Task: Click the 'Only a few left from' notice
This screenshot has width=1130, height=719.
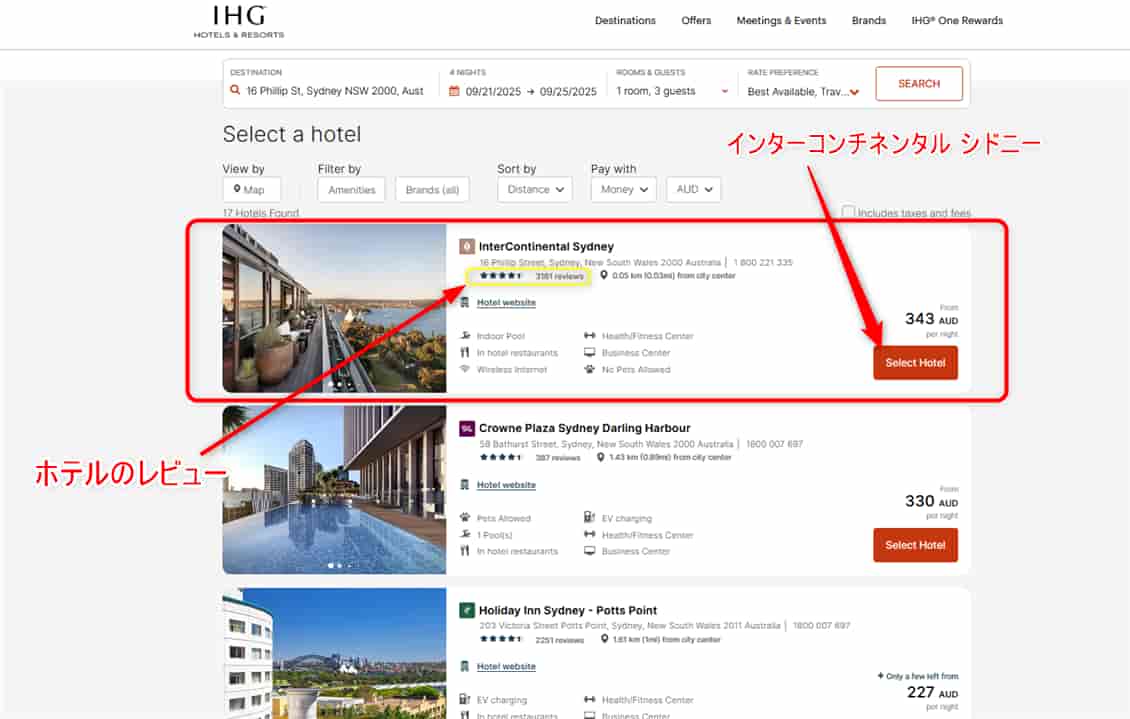Action: click(x=918, y=676)
